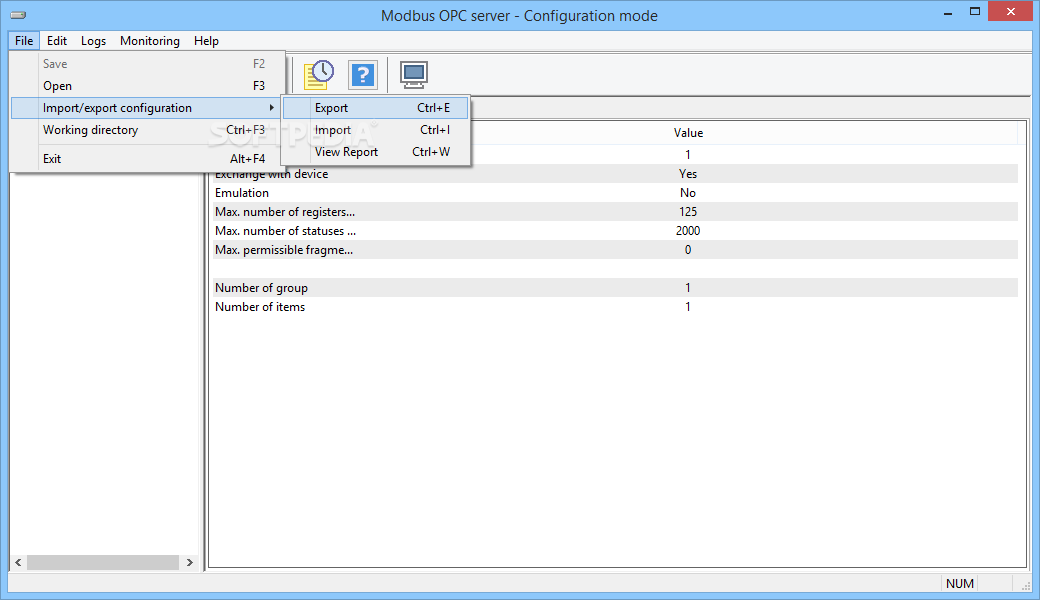
Task: Click the blue question mark help icon
Action: [363, 75]
